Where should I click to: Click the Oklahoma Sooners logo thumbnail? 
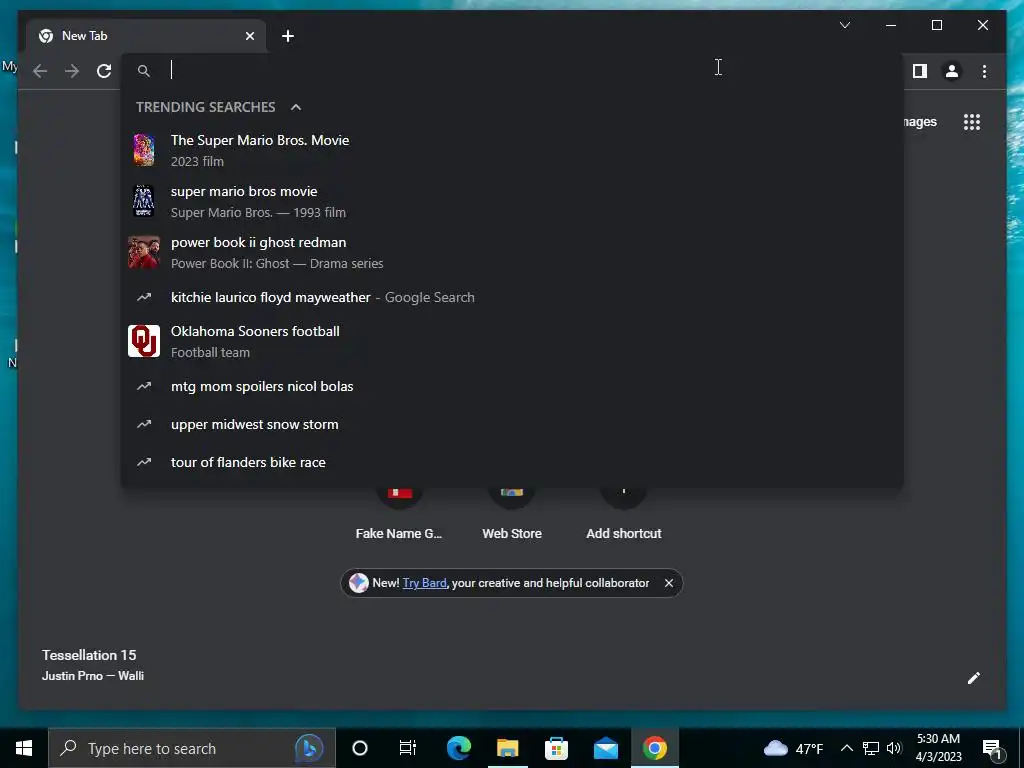[x=144, y=341]
